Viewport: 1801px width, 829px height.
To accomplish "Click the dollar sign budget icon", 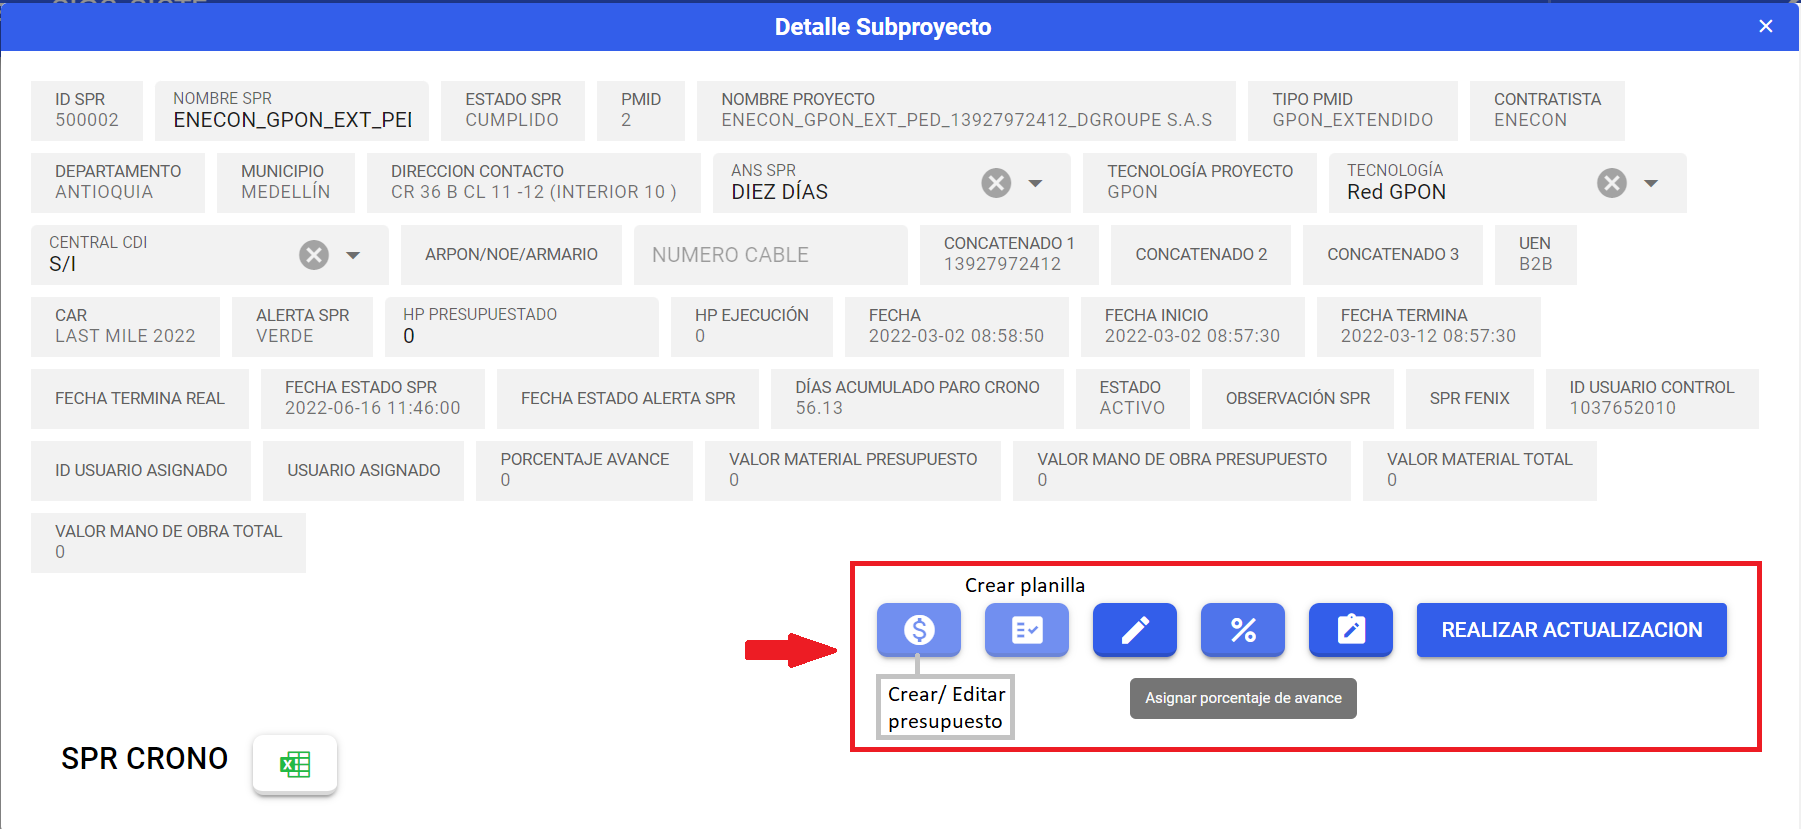I will click(x=918, y=630).
